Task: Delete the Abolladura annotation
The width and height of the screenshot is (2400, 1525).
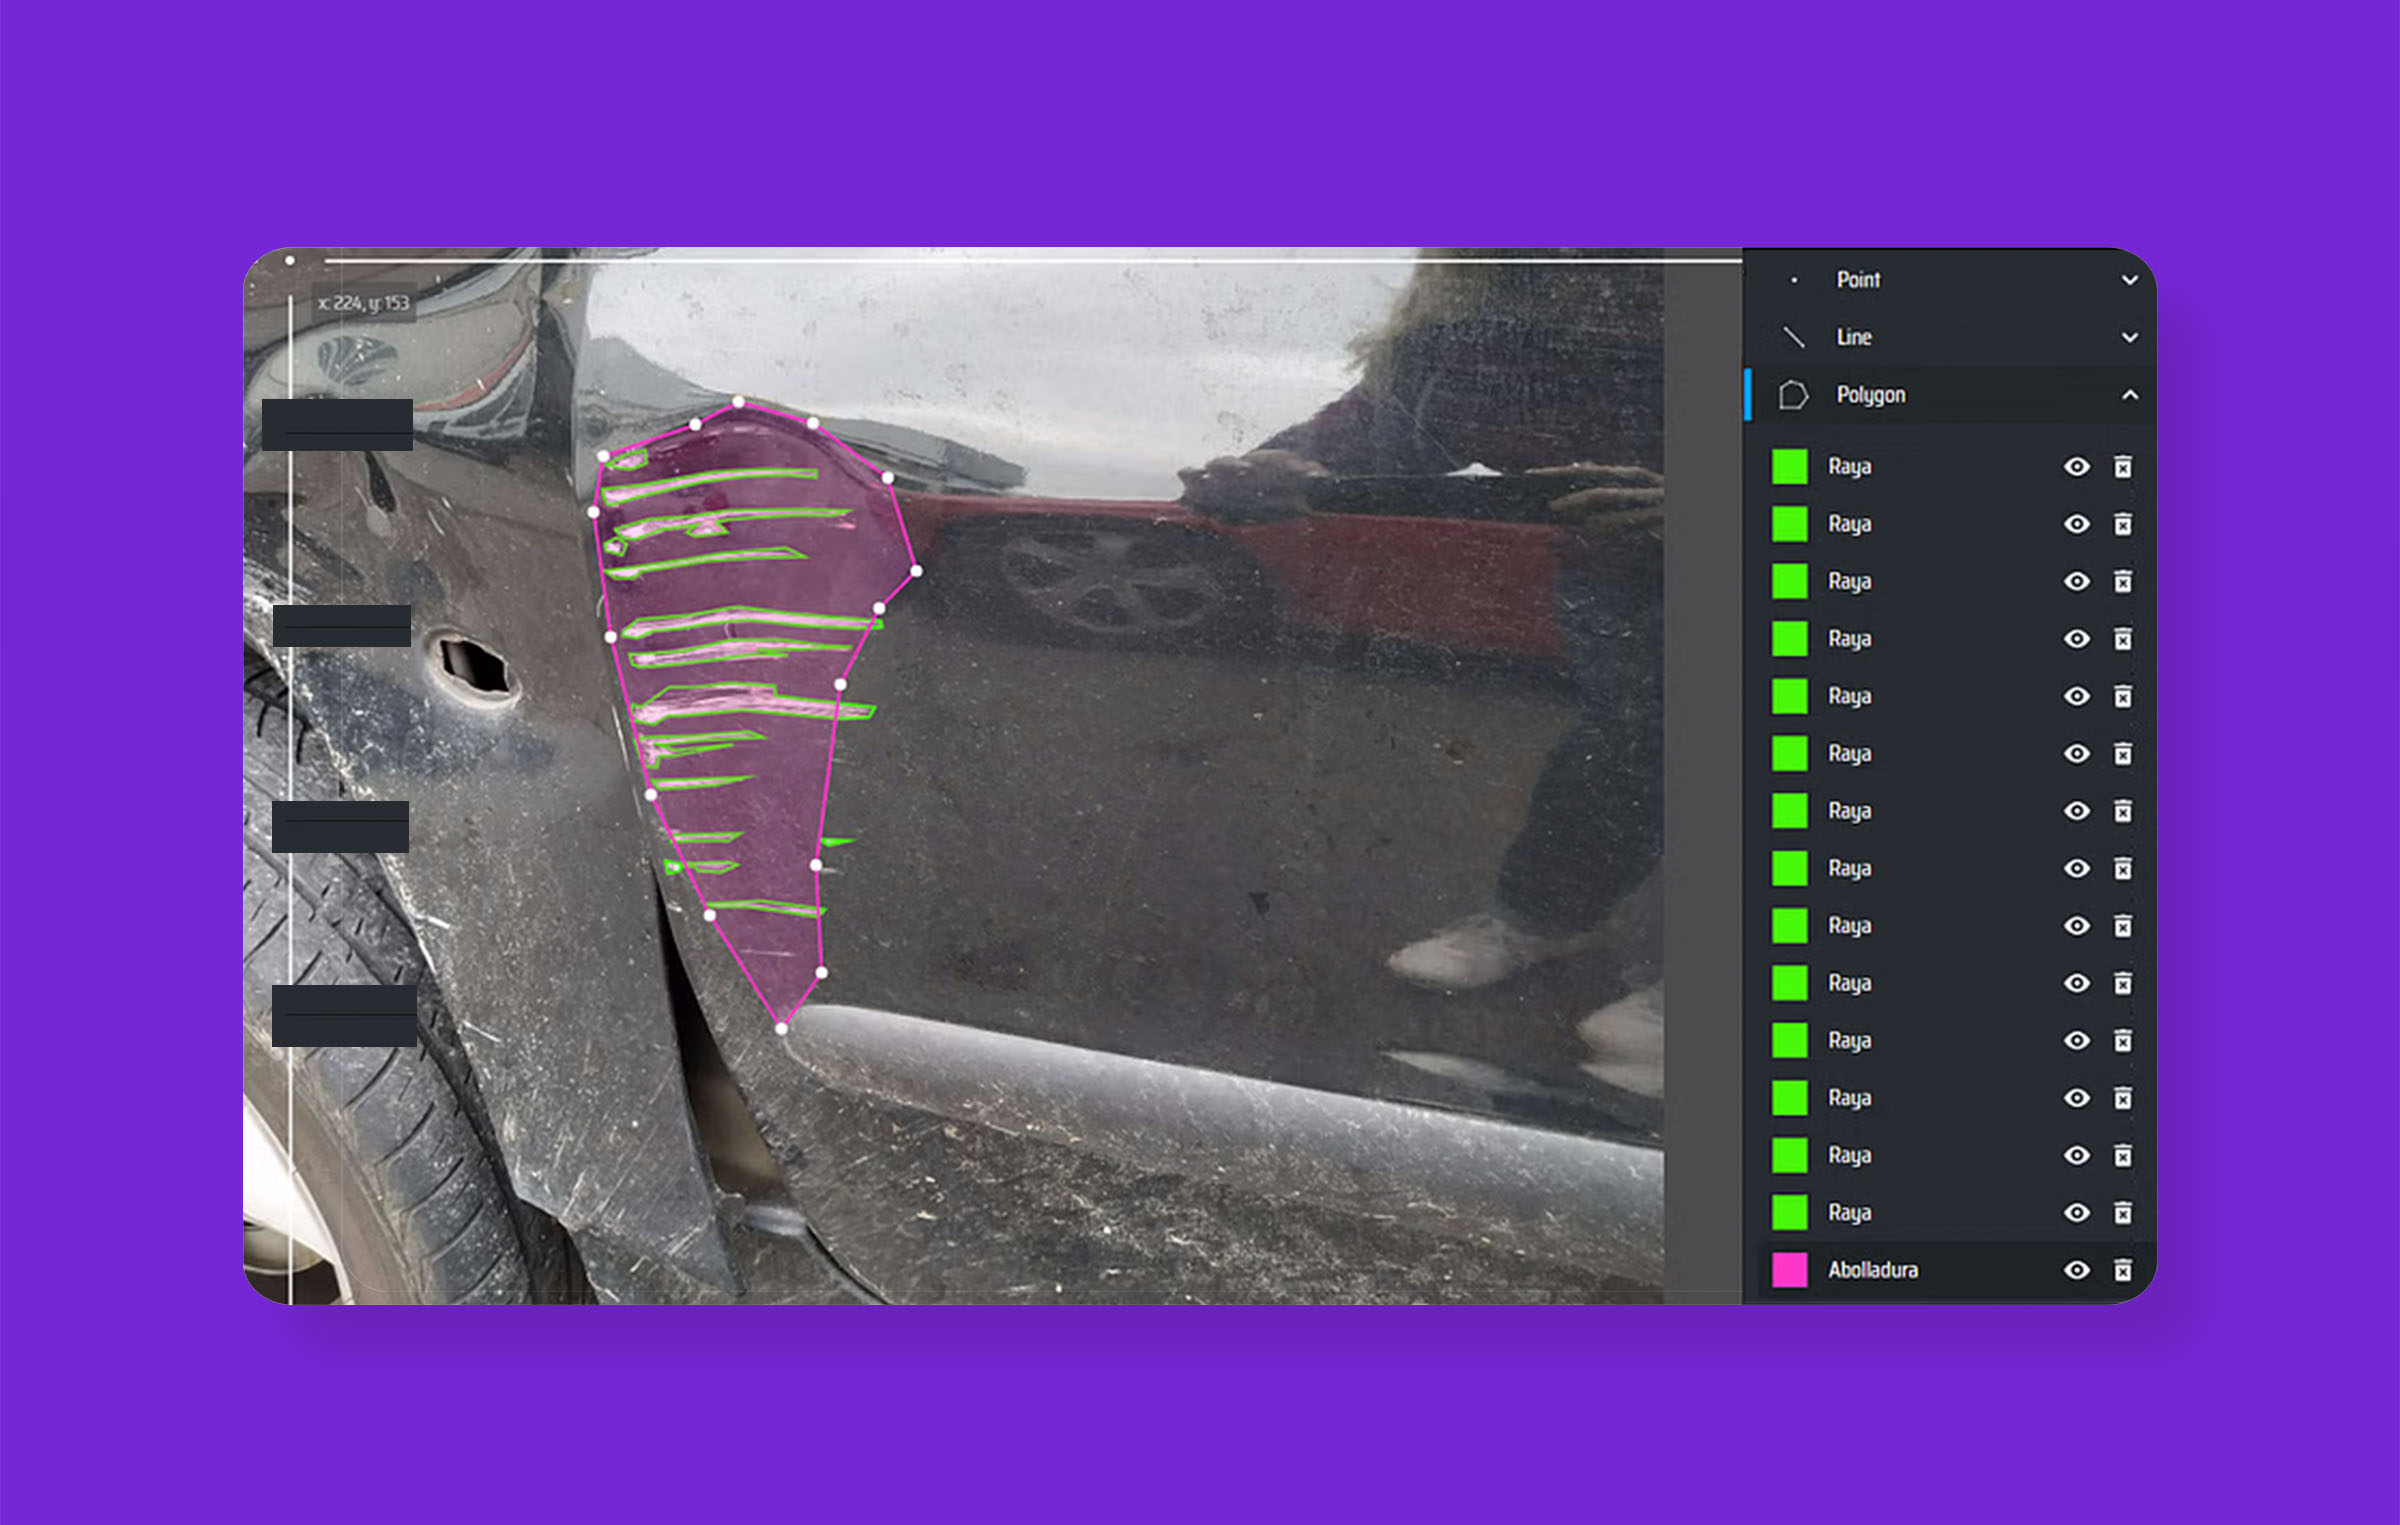Action: [x=2122, y=1270]
